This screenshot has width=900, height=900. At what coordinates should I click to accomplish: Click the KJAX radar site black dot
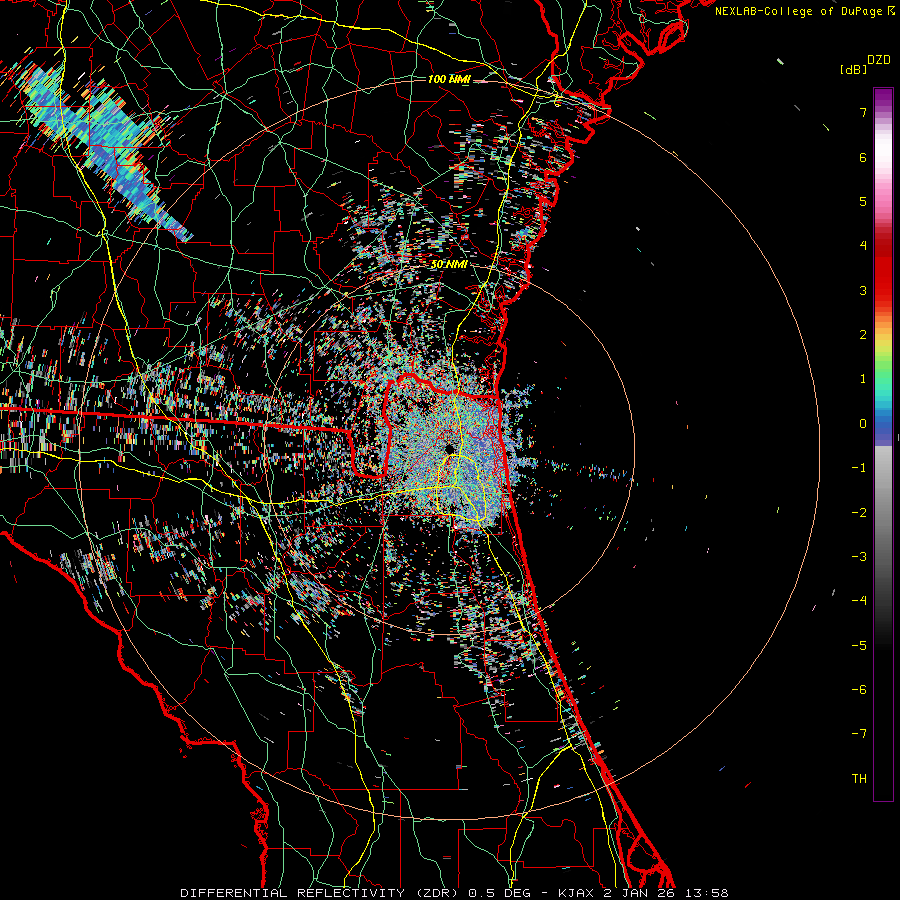(448, 449)
